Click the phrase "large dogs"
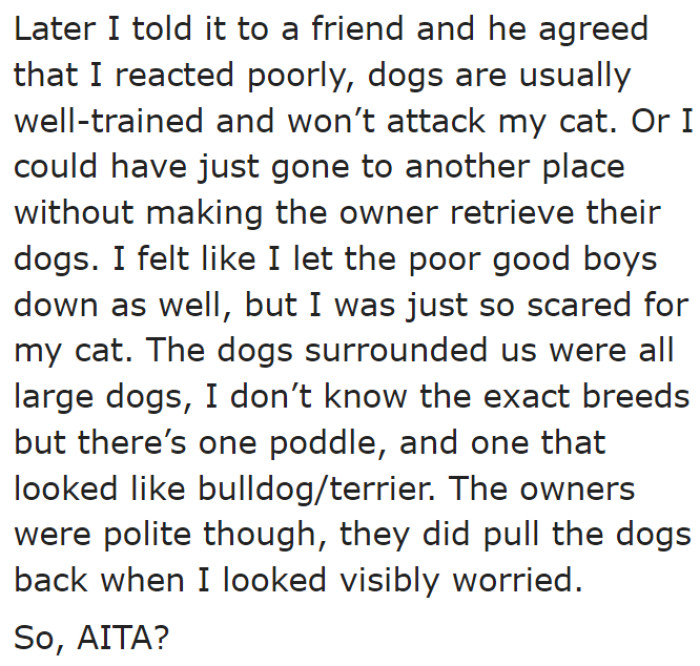The width and height of the screenshot is (700, 666). (97, 396)
